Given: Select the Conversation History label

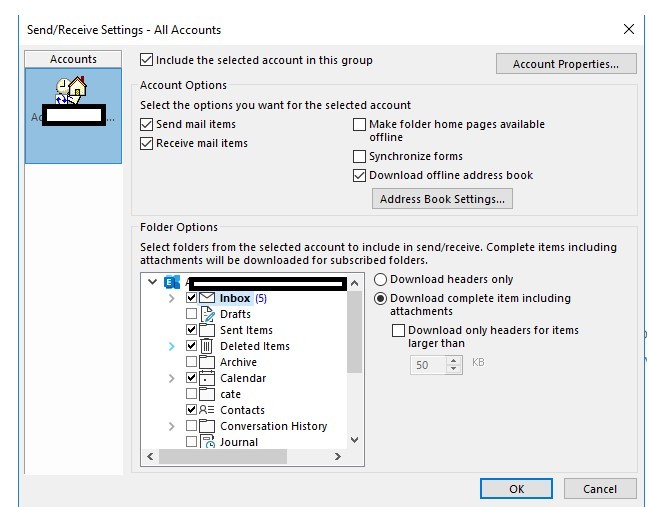Looking at the screenshot, I should (274, 426).
